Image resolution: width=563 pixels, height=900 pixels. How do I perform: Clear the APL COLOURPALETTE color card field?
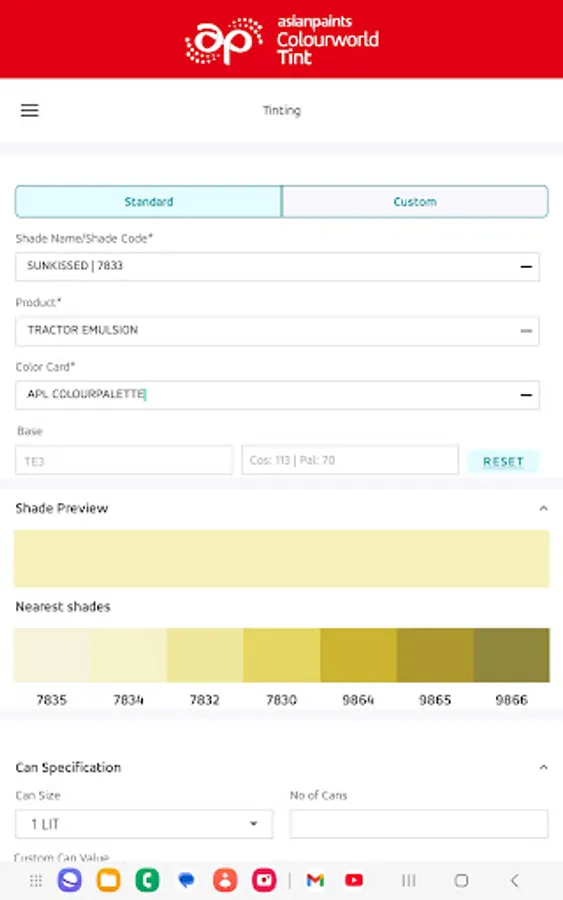526,395
